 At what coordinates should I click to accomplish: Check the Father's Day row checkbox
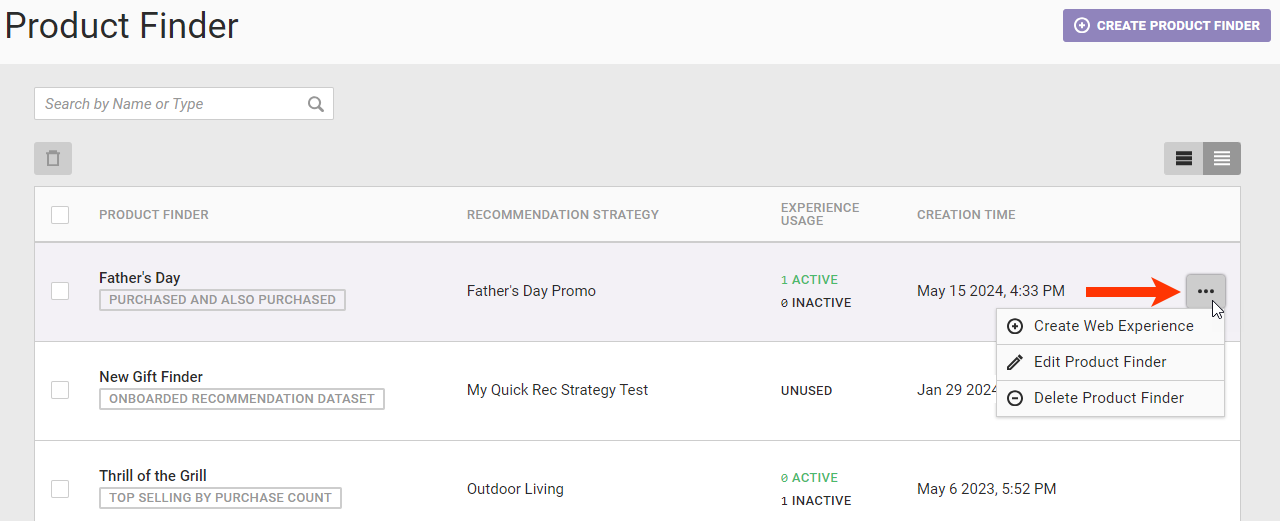click(60, 291)
